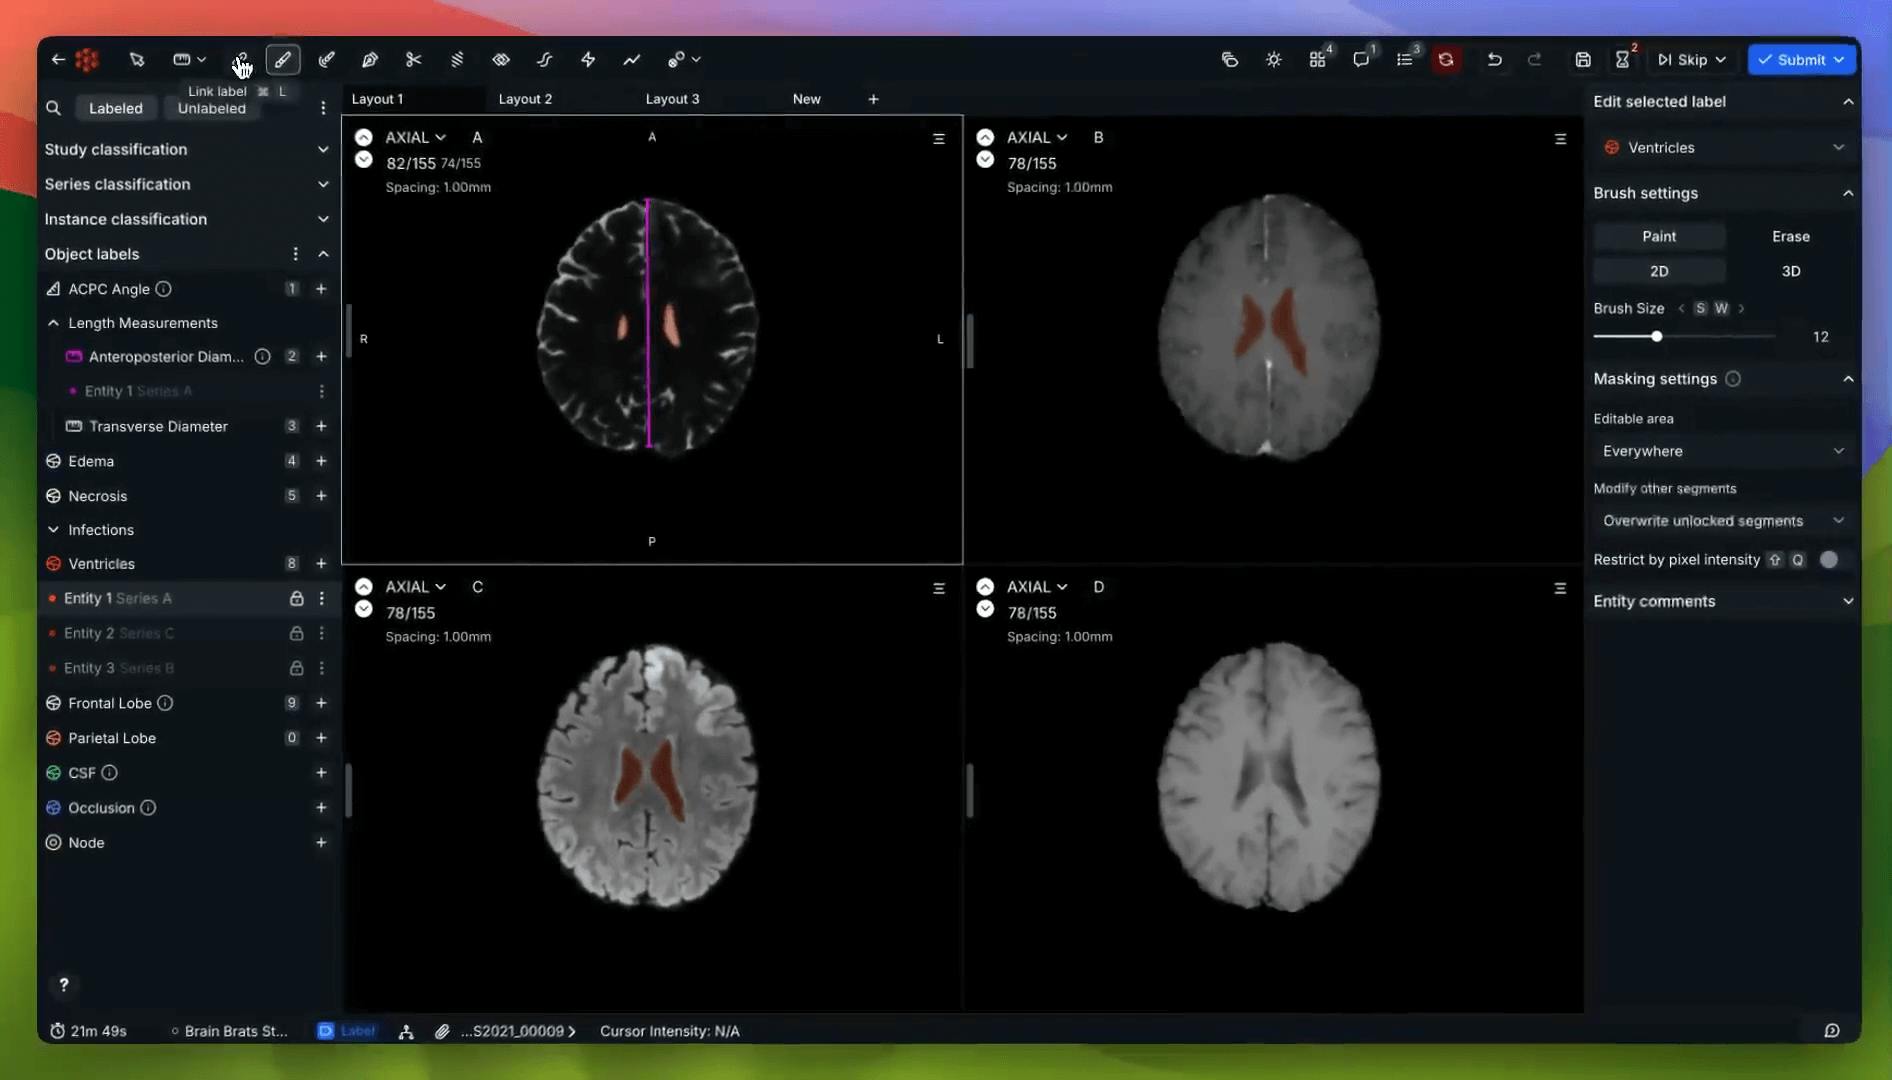Open options menu for Ventricles Entity 1
The height and width of the screenshot is (1080, 1892).
point(321,598)
